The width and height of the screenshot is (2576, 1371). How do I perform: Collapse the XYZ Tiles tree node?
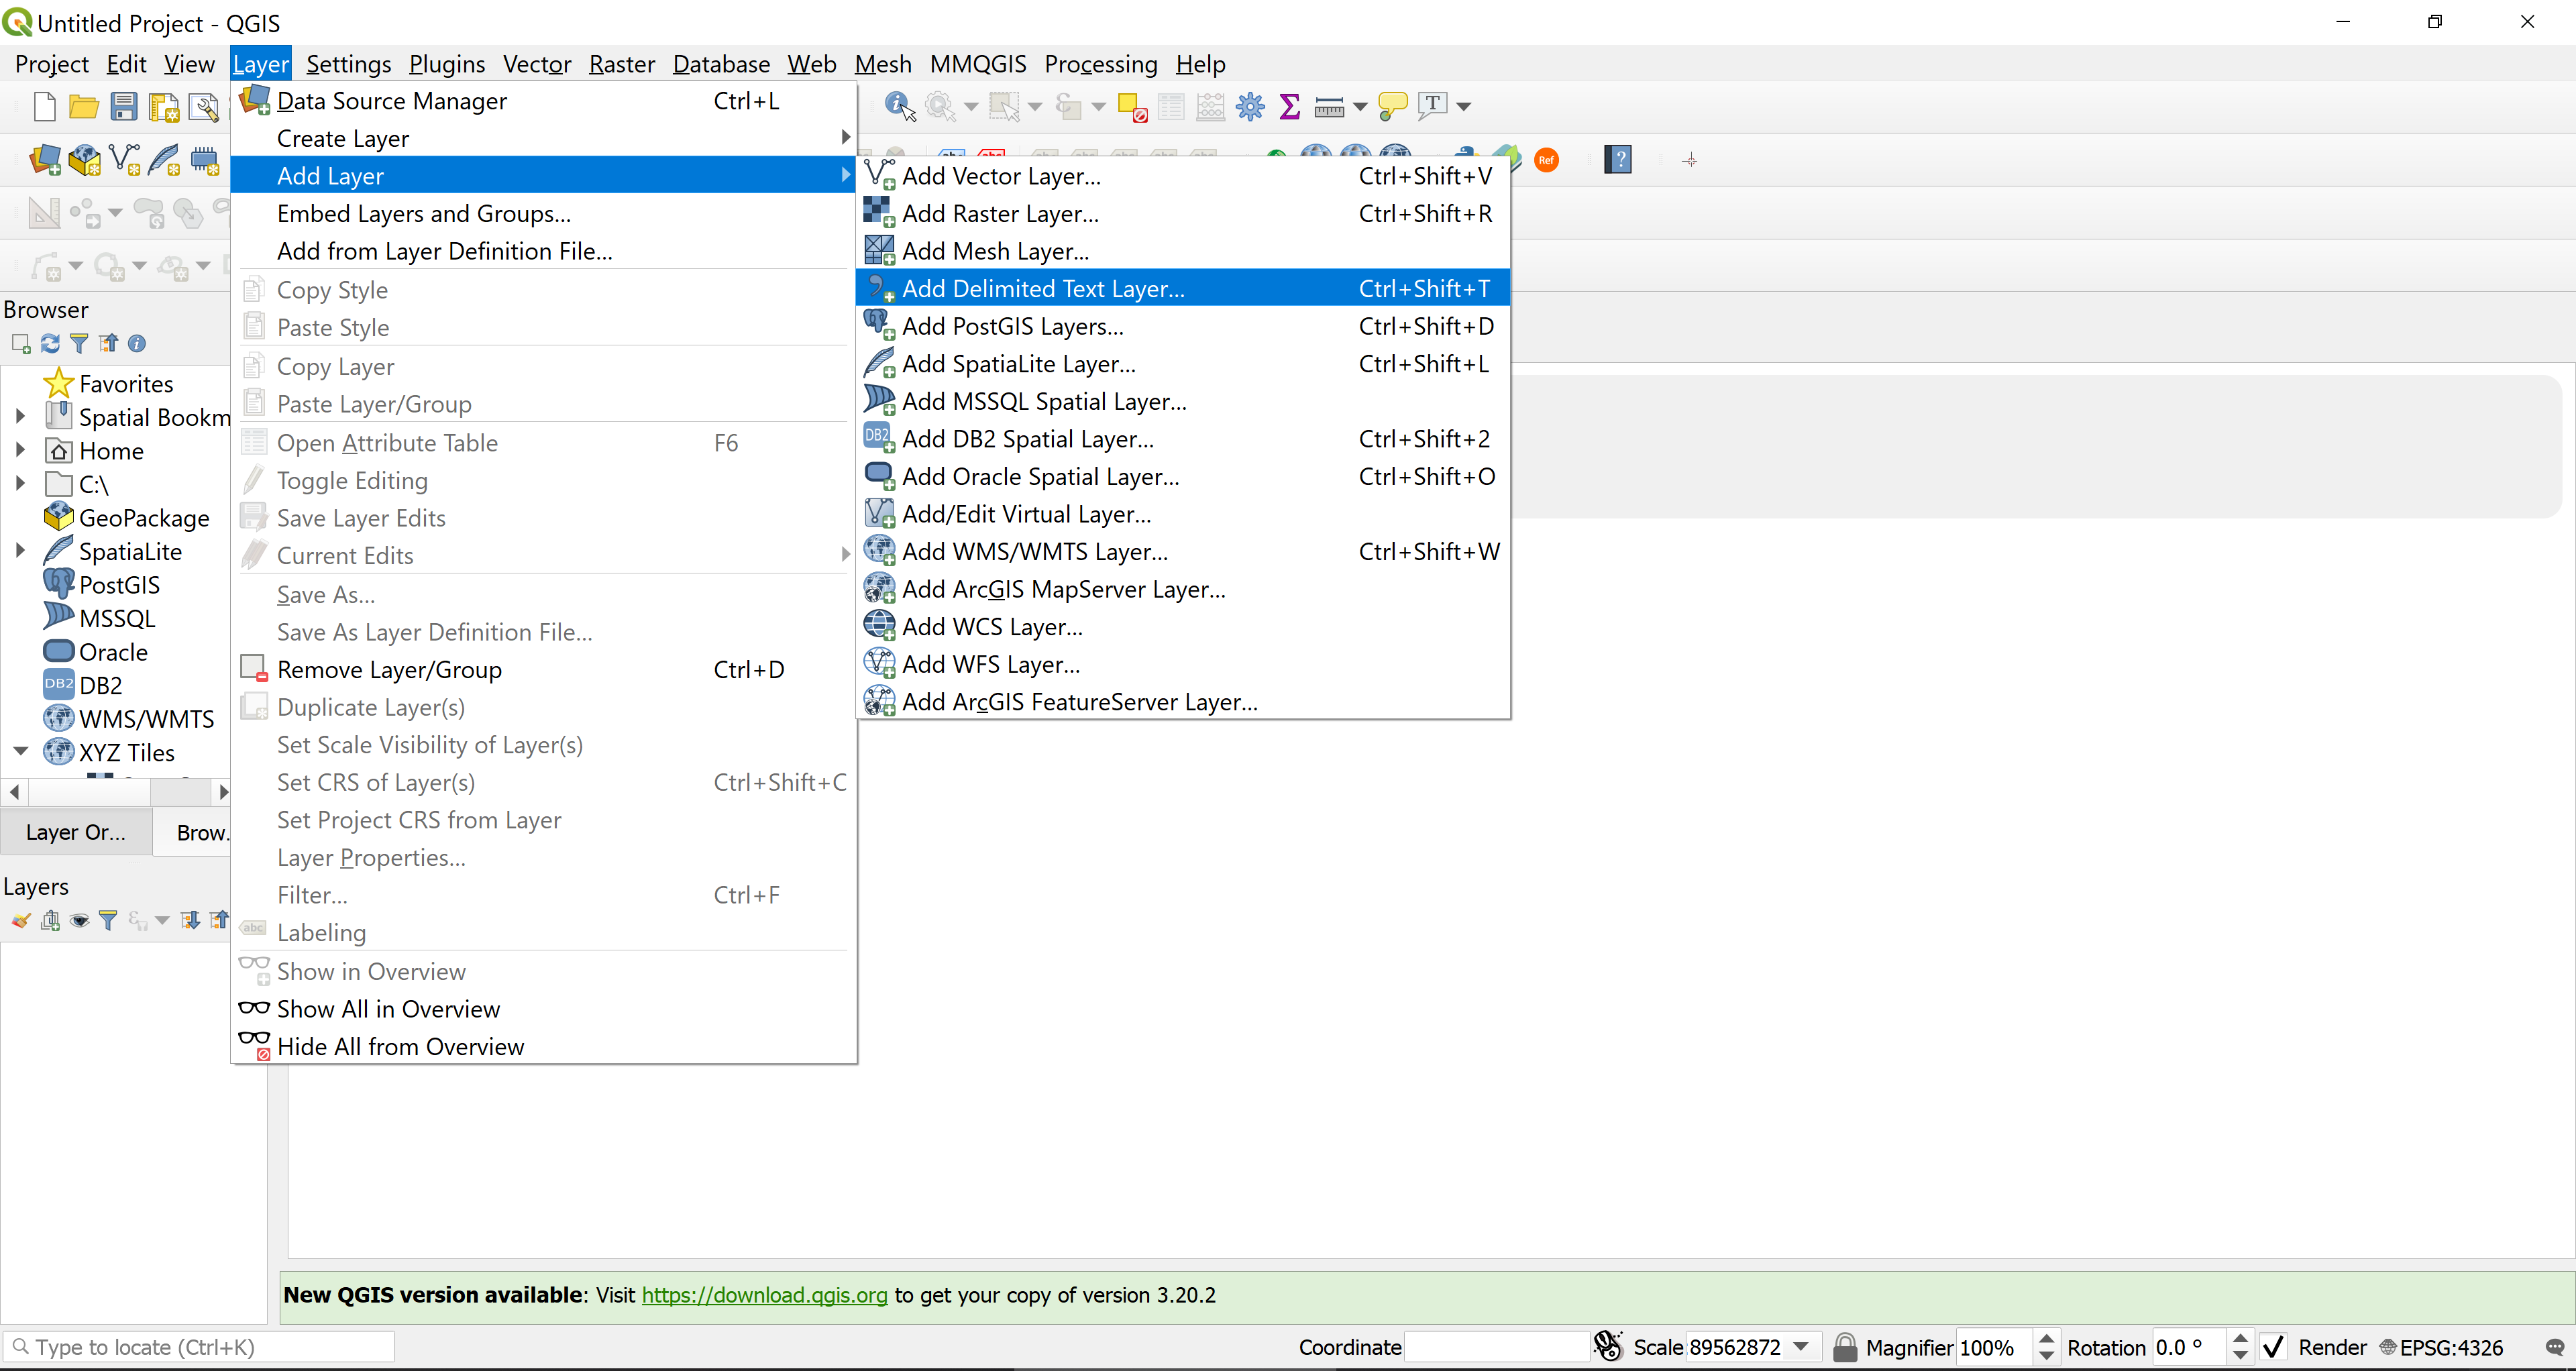point(19,752)
